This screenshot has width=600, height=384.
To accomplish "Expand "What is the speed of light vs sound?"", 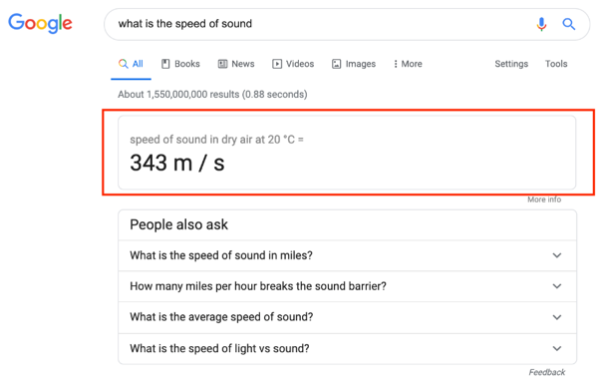I will click(x=347, y=349).
